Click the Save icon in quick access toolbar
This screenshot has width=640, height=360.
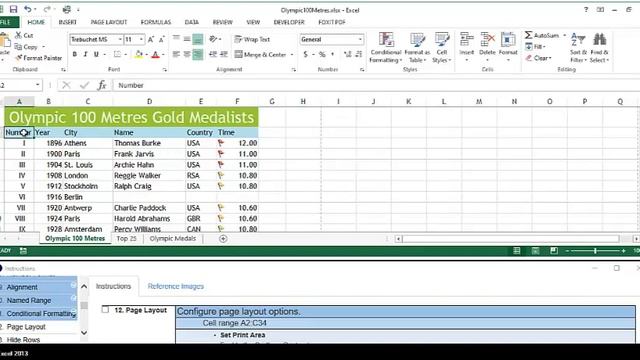[13, 9]
